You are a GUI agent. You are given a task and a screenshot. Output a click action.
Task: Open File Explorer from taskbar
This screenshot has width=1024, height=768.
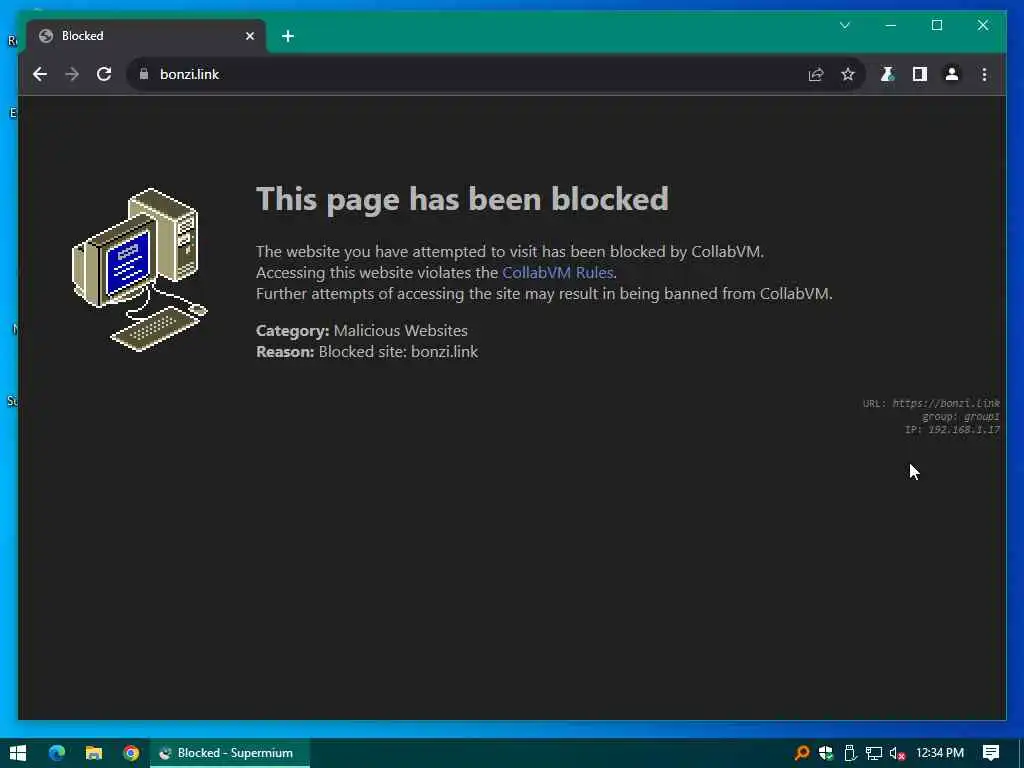(94, 753)
